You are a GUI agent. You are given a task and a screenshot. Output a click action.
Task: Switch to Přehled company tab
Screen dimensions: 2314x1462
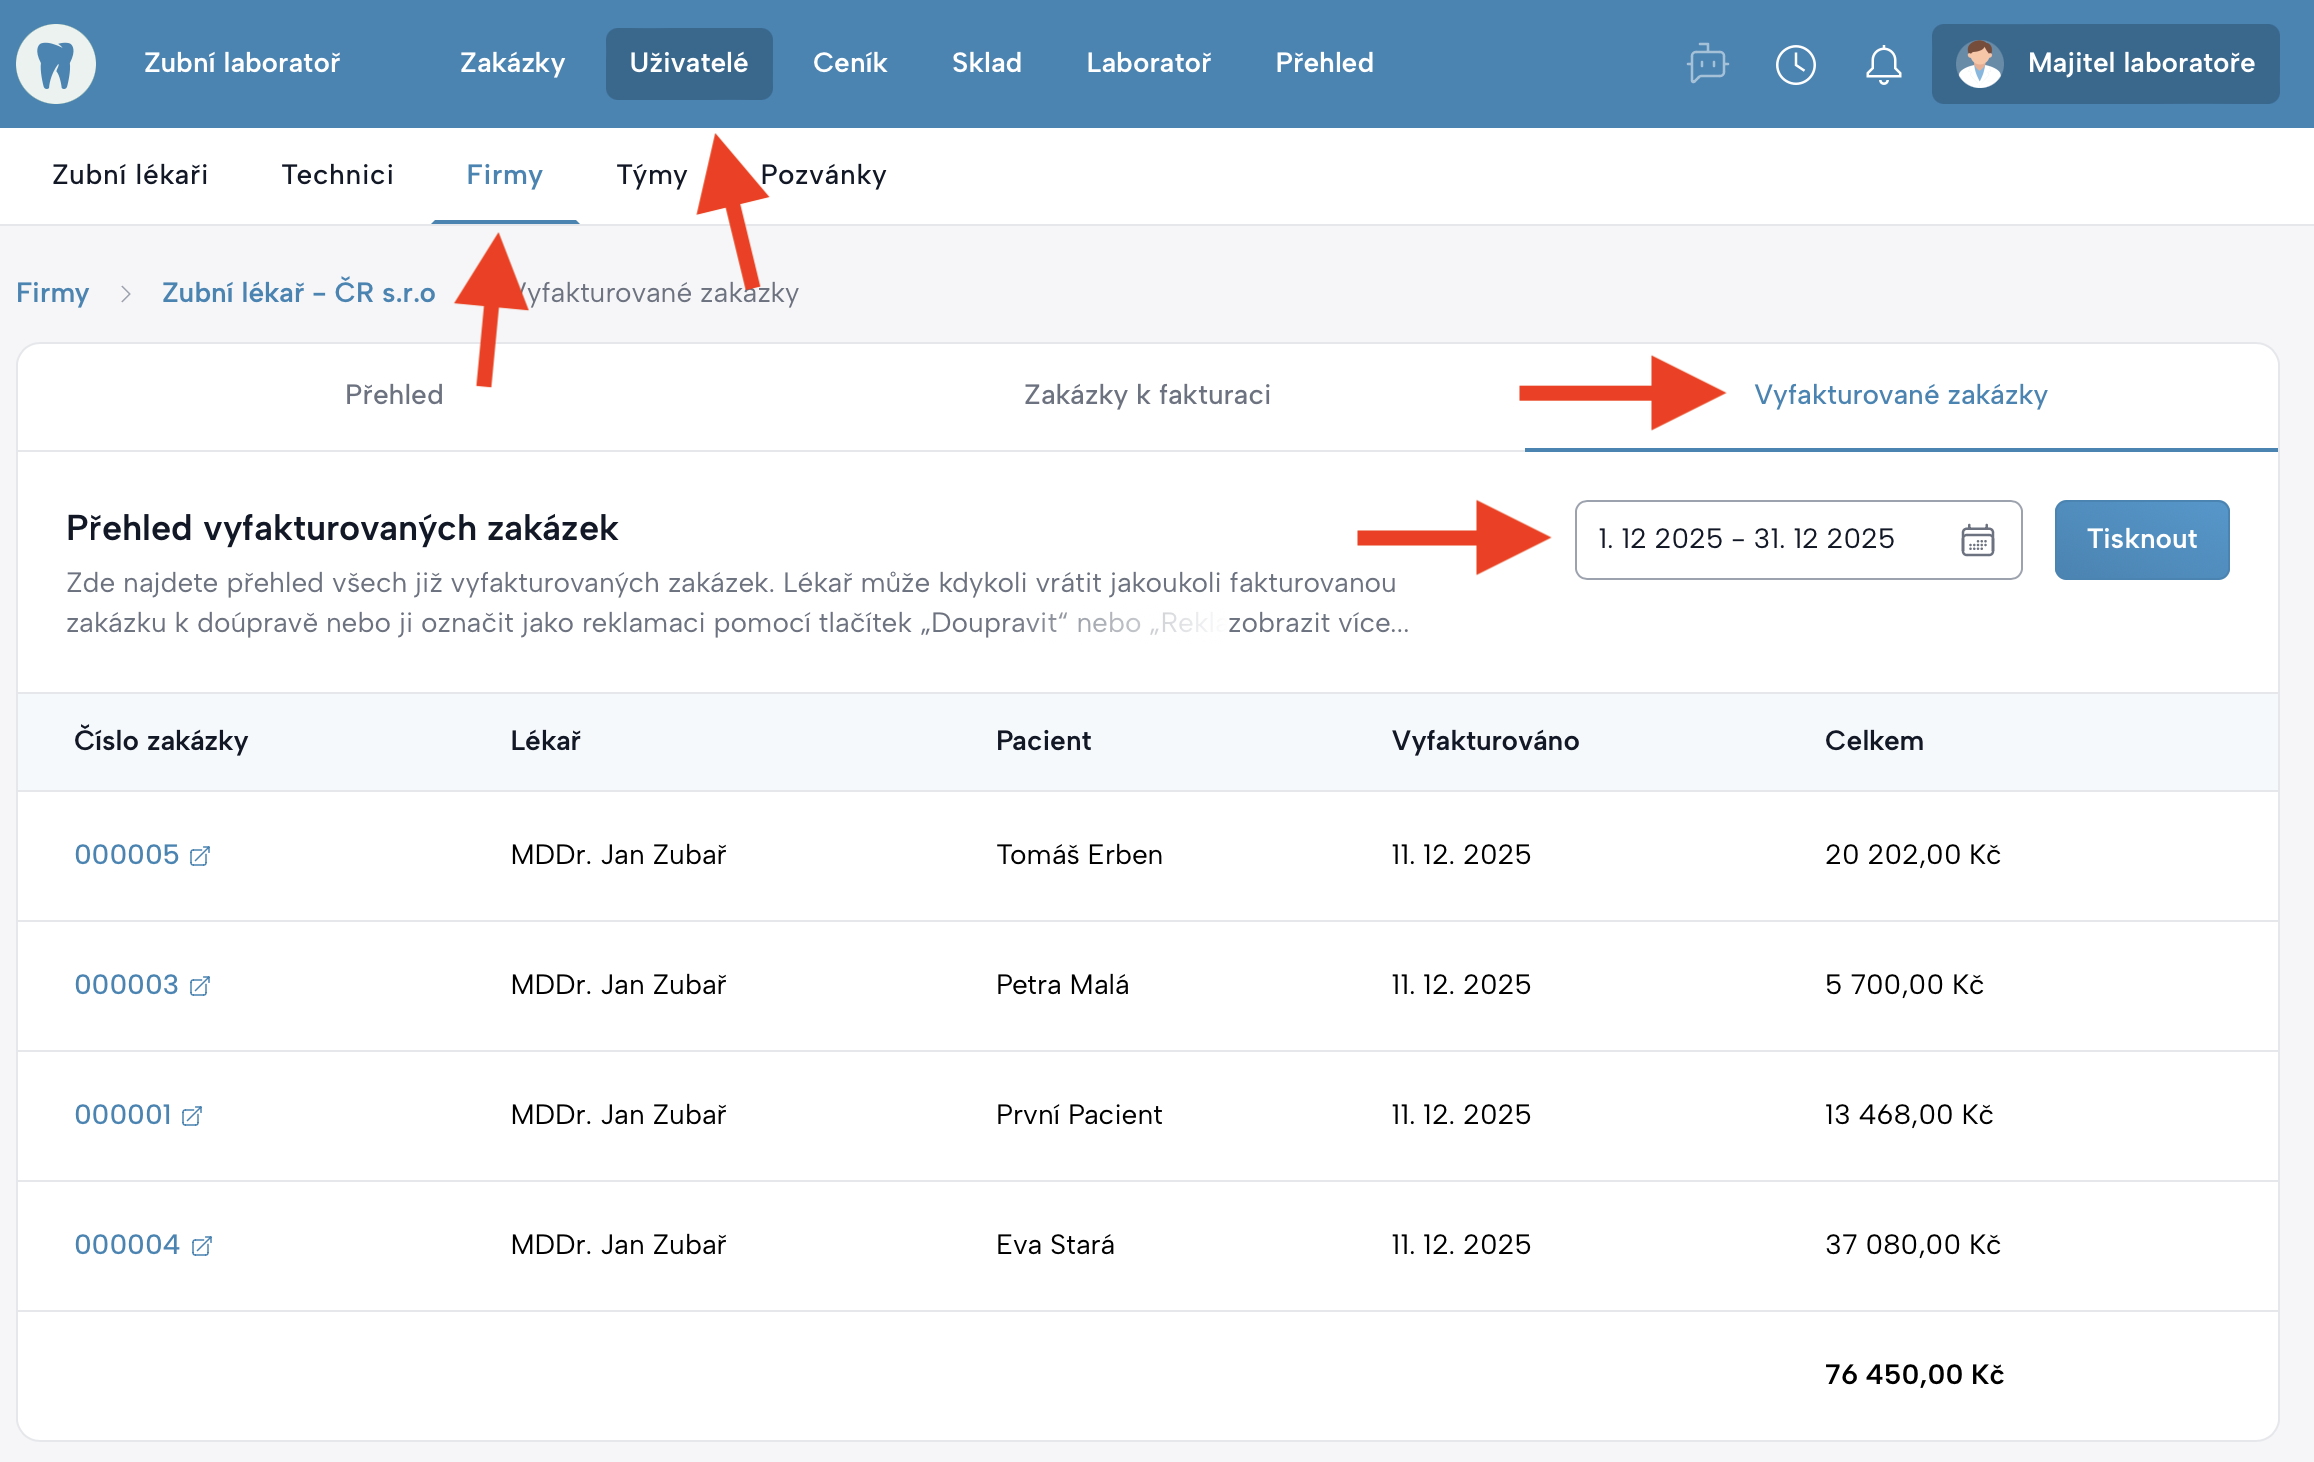coord(394,395)
